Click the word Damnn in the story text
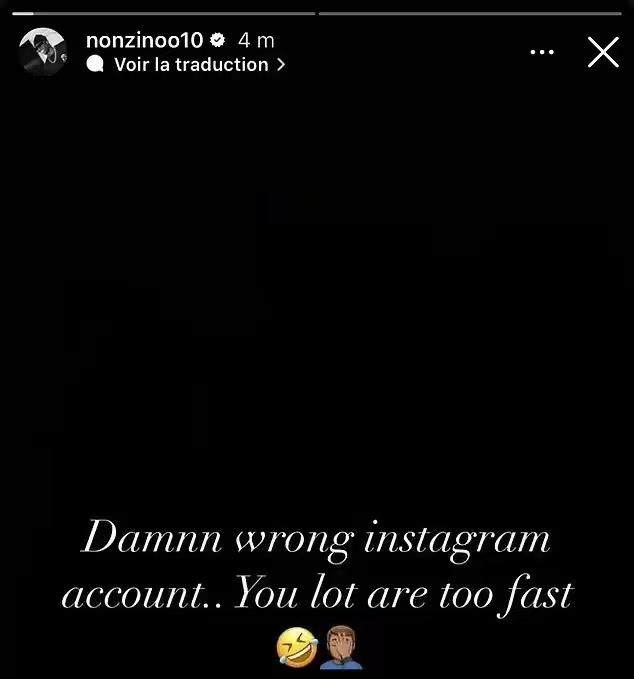The width and height of the screenshot is (634, 679). (x=152, y=538)
